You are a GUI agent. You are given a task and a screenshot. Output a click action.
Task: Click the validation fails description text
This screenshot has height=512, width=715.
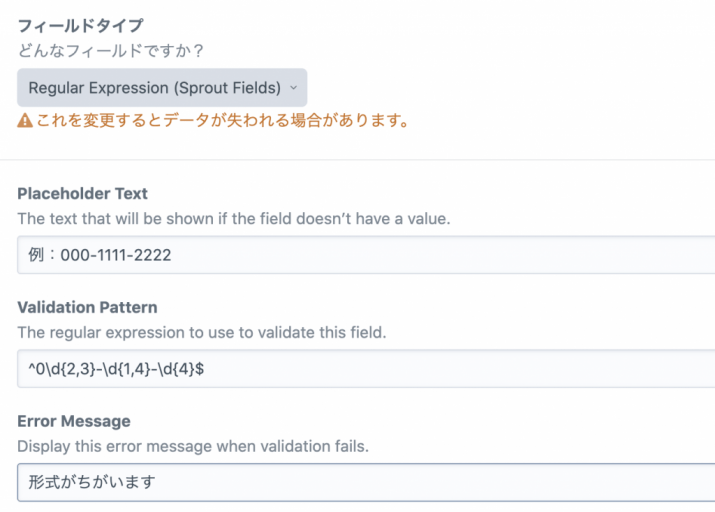click(194, 446)
